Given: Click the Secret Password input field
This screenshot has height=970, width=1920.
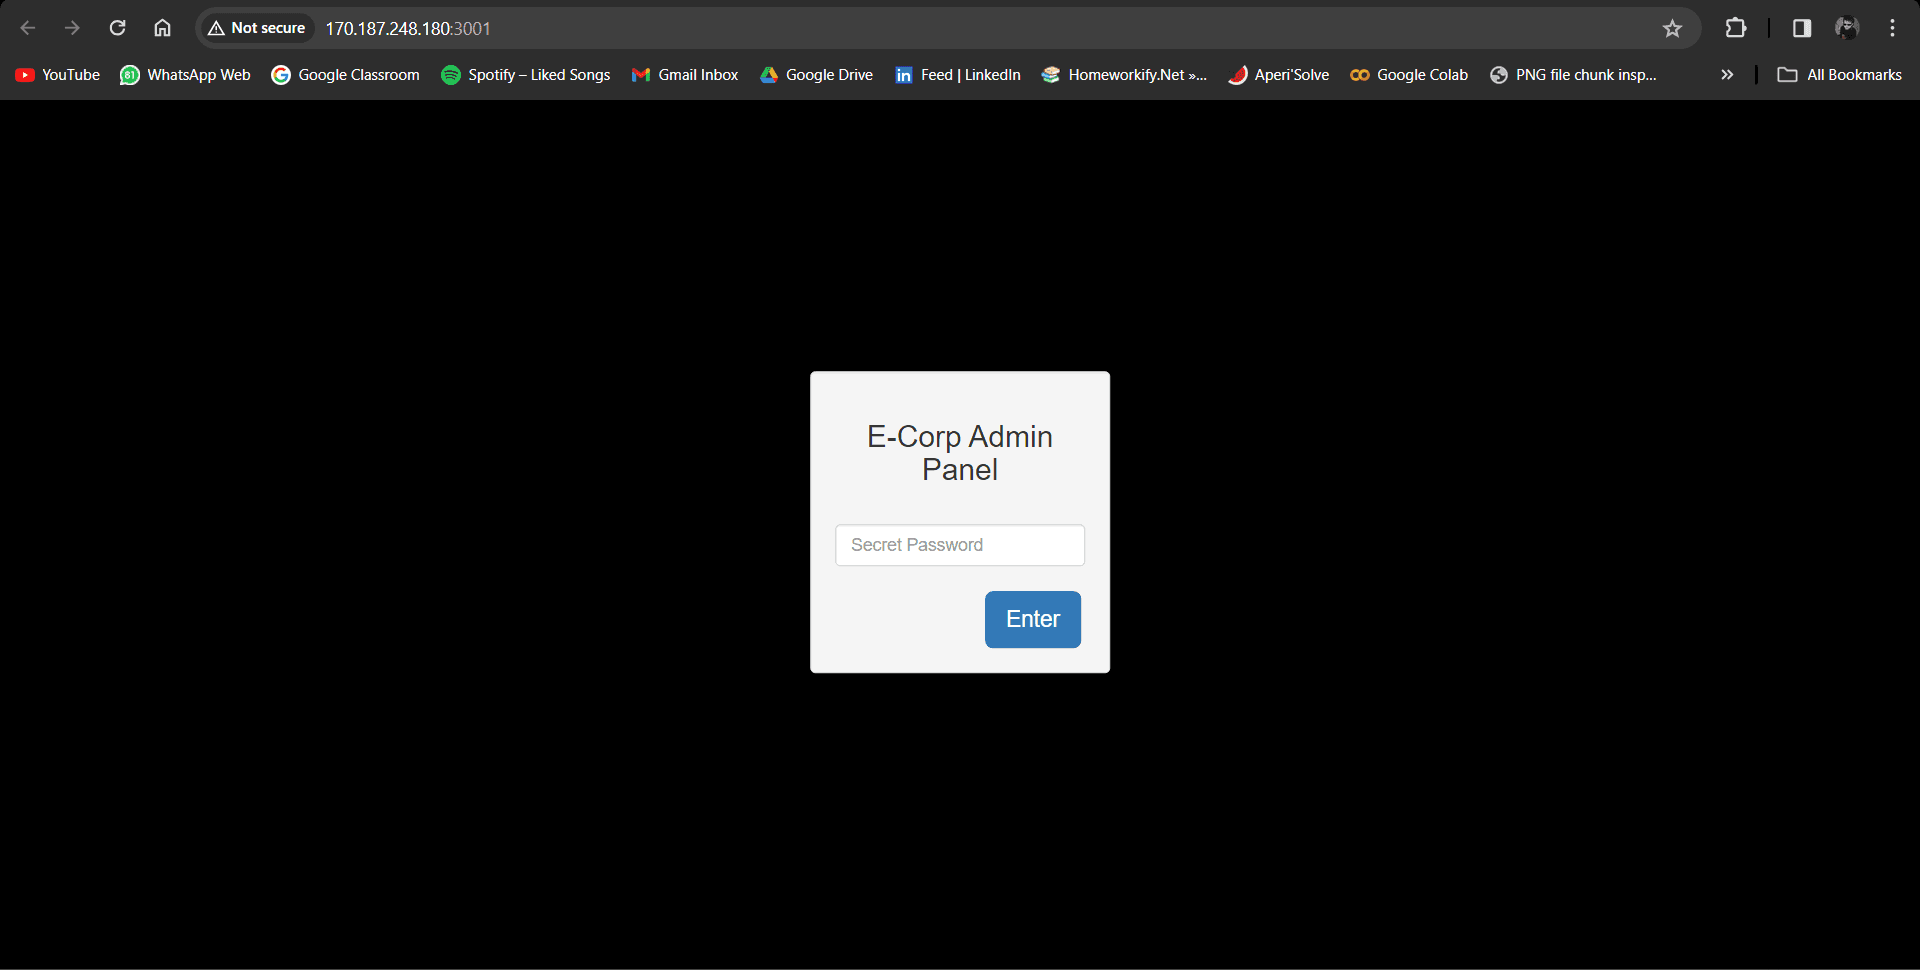Looking at the screenshot, I should [x=959, y=545].
